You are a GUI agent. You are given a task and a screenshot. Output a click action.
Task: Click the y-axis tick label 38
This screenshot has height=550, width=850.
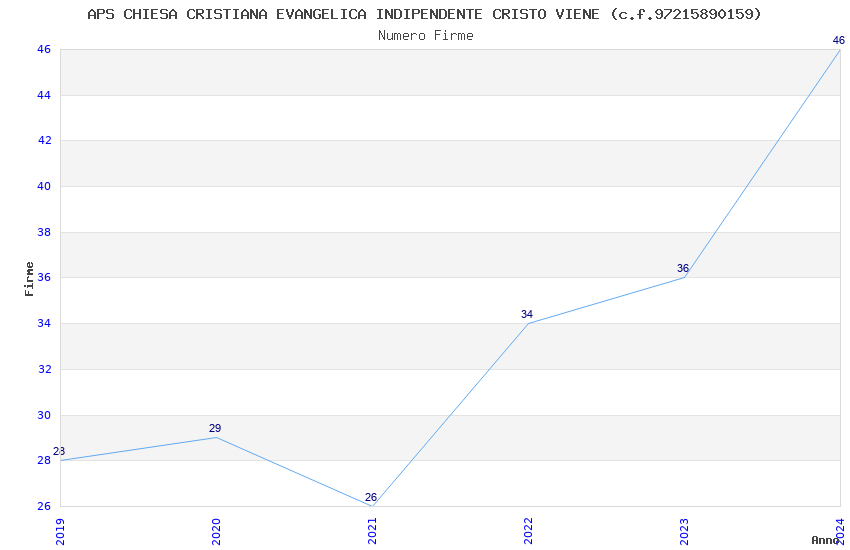[x=44, y=232]
